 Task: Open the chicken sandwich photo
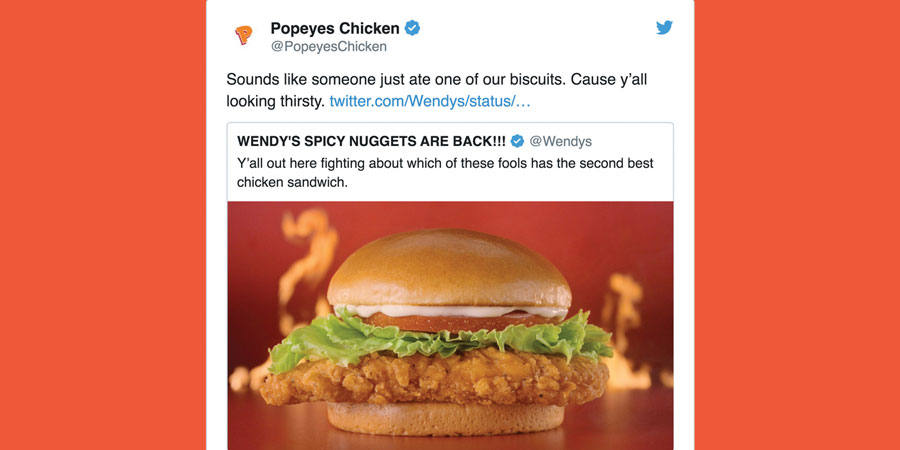(x=450, y=325)
